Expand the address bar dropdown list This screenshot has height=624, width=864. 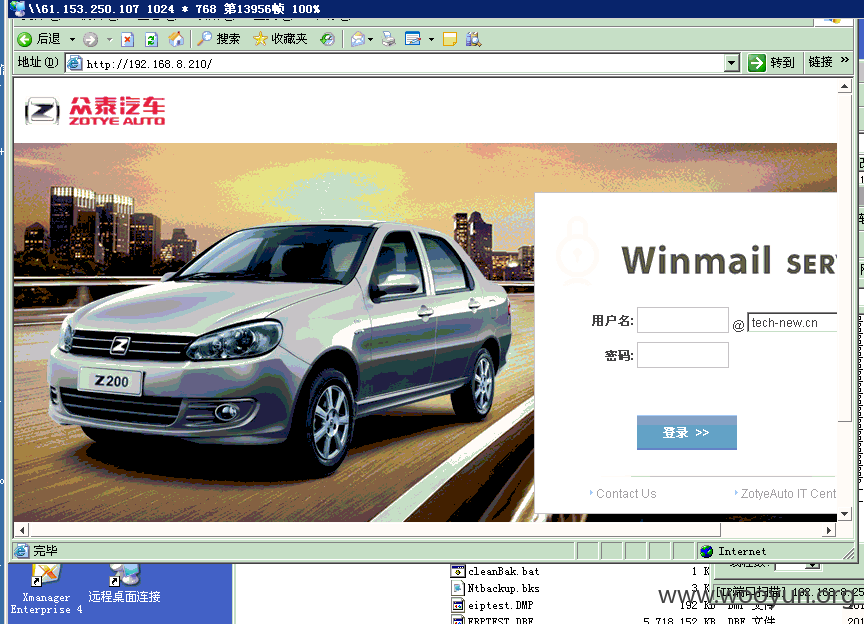731,63
